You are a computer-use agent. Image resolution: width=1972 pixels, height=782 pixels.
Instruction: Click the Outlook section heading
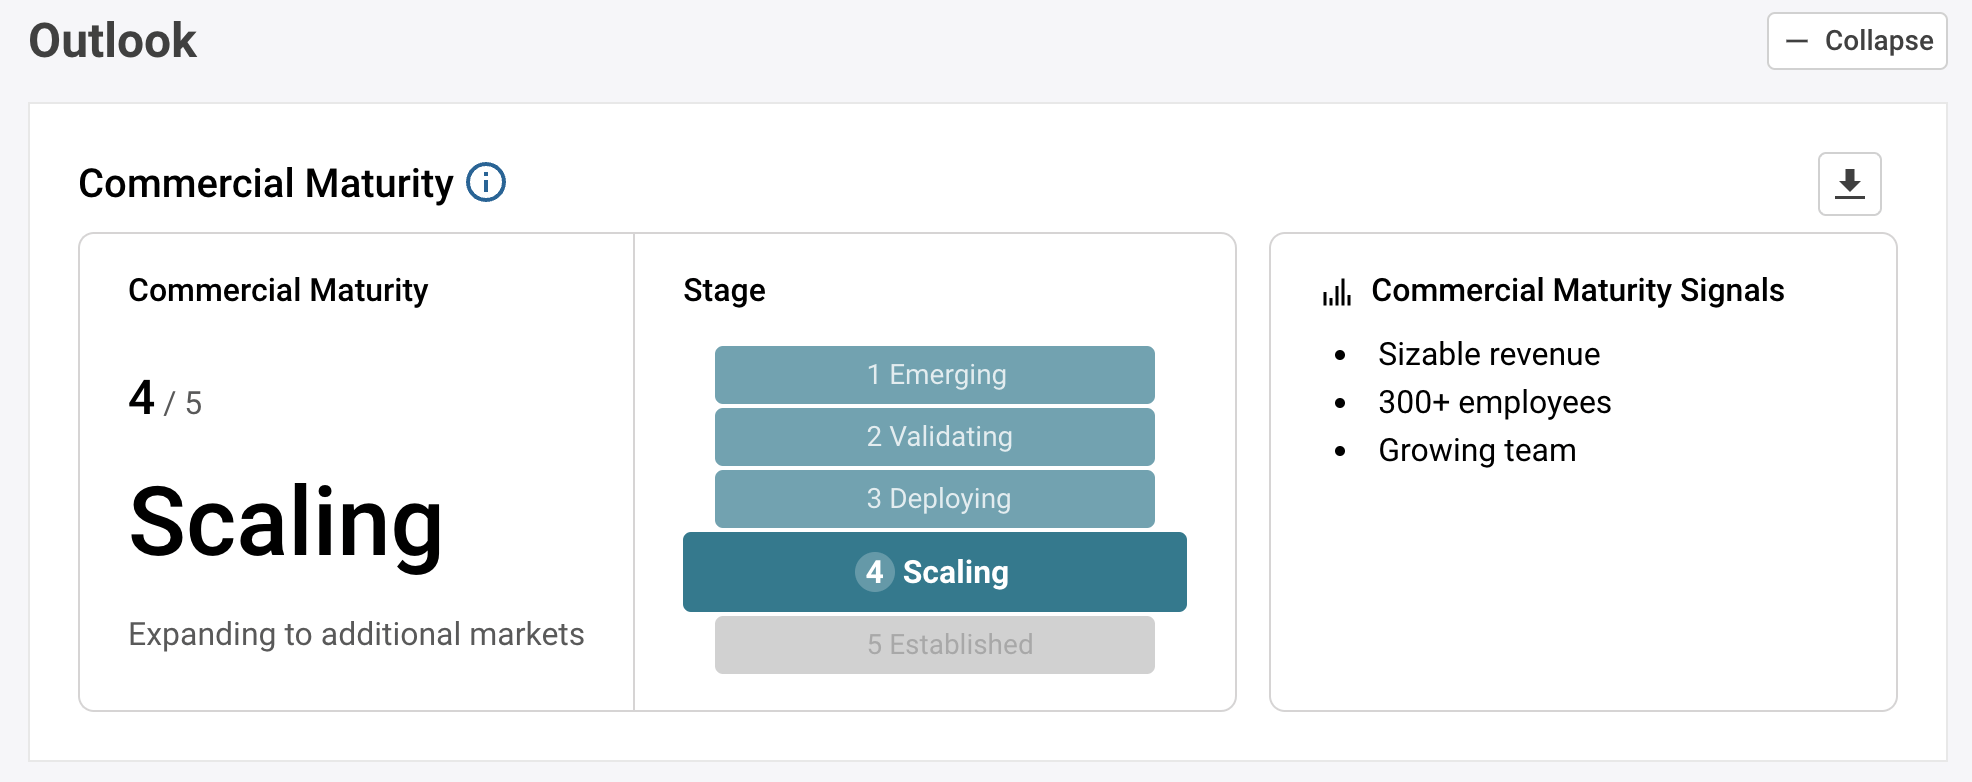(x=113, y=41)
